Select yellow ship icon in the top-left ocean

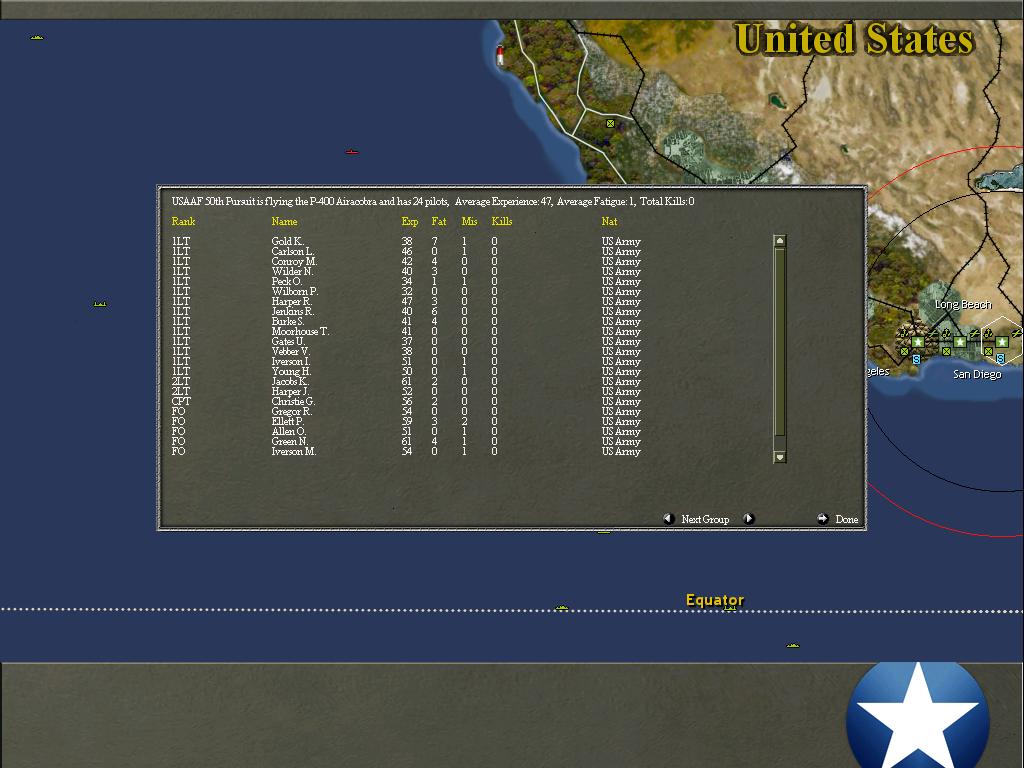click(x=37, y=37)
